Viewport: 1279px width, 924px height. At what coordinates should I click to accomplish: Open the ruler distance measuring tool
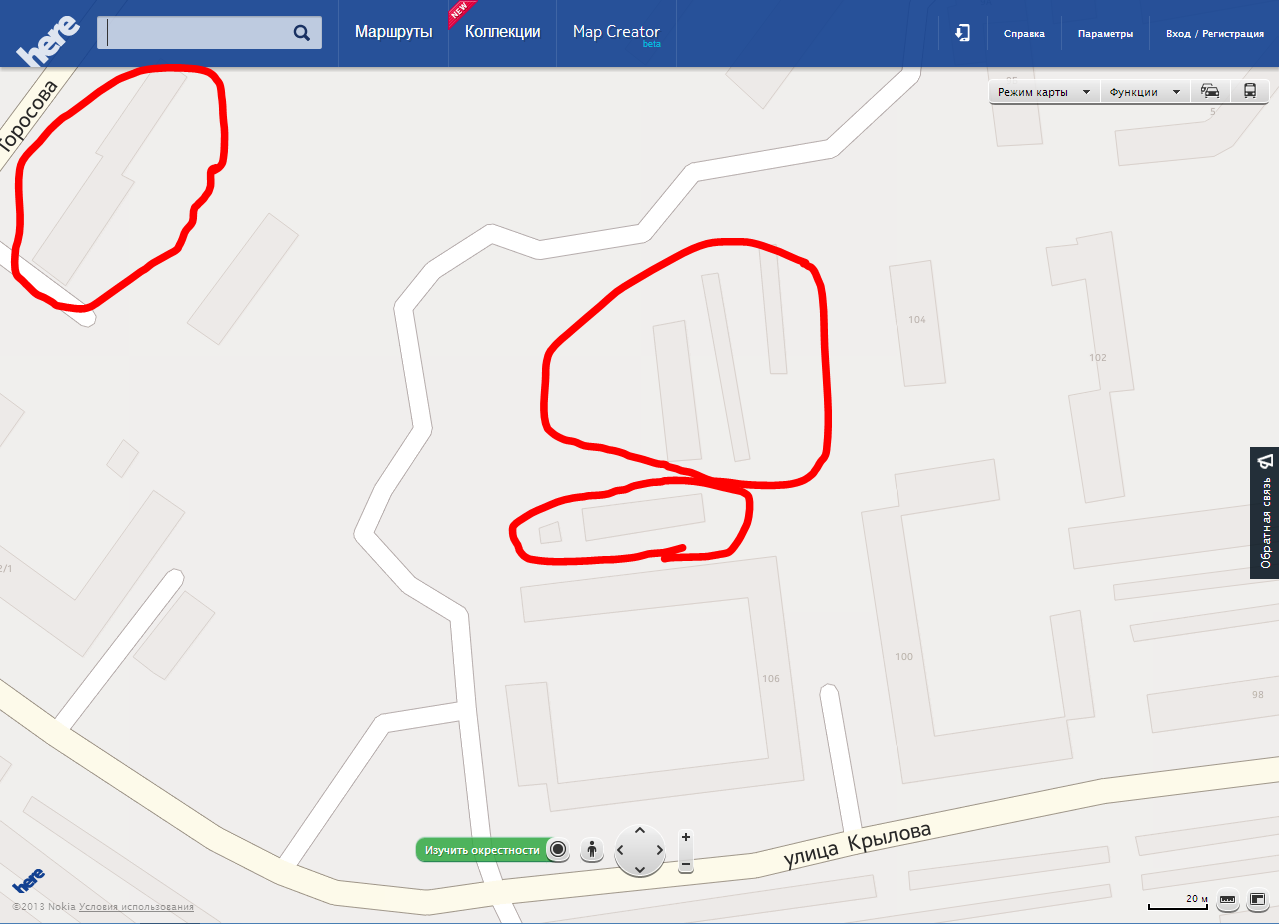pyautogui.click(x=1227, y=901)
